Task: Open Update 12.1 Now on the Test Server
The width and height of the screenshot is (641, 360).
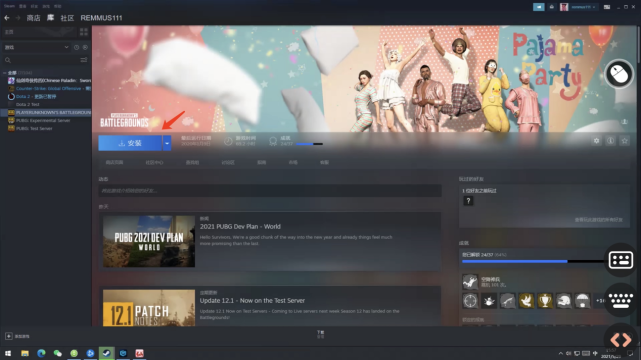Action: click(252, 300)
